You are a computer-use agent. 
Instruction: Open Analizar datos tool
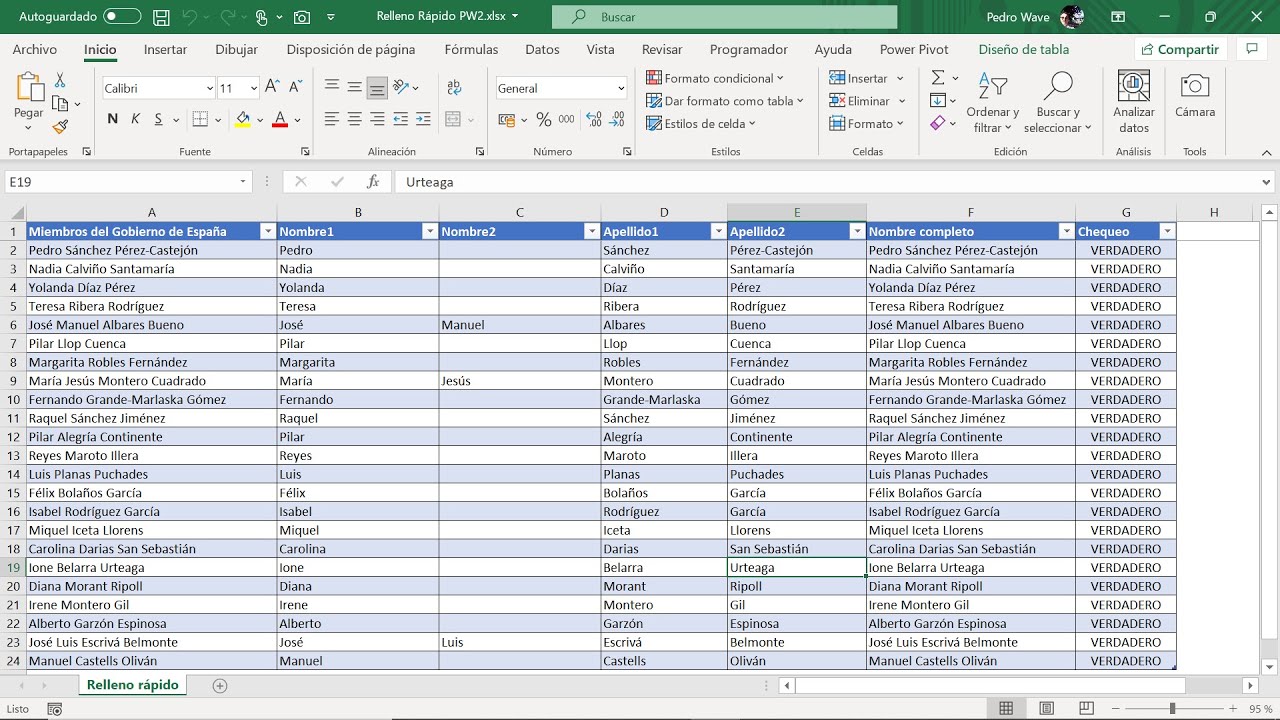[x=1133, y=101]
